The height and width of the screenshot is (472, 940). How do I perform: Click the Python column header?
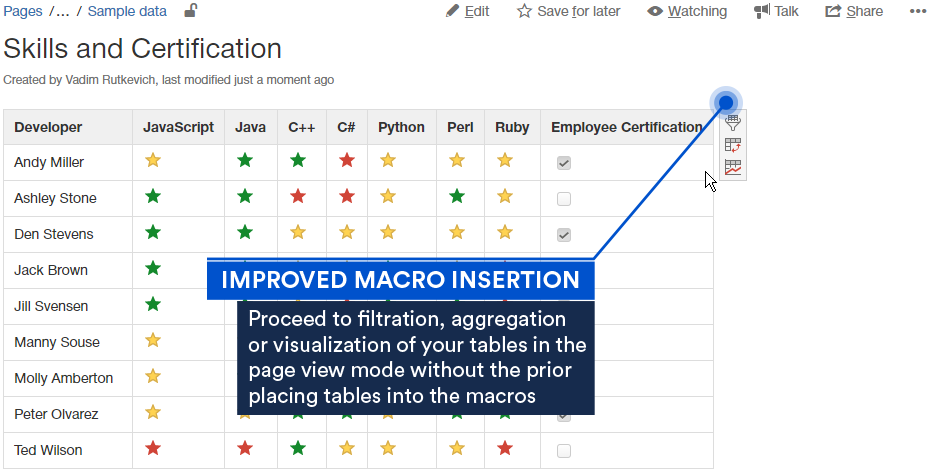pos(401,127)
